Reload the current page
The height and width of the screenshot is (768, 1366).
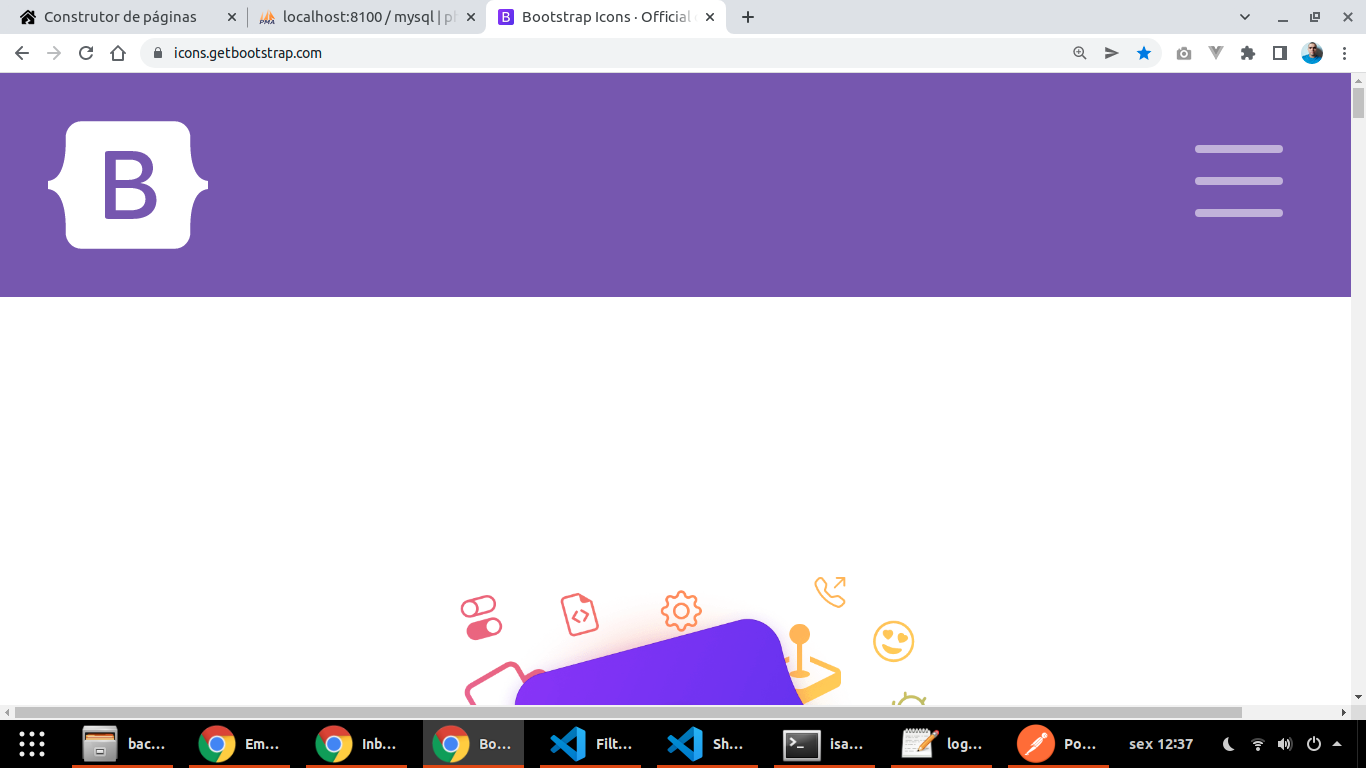pyautogui.click(x=85, y=53)
